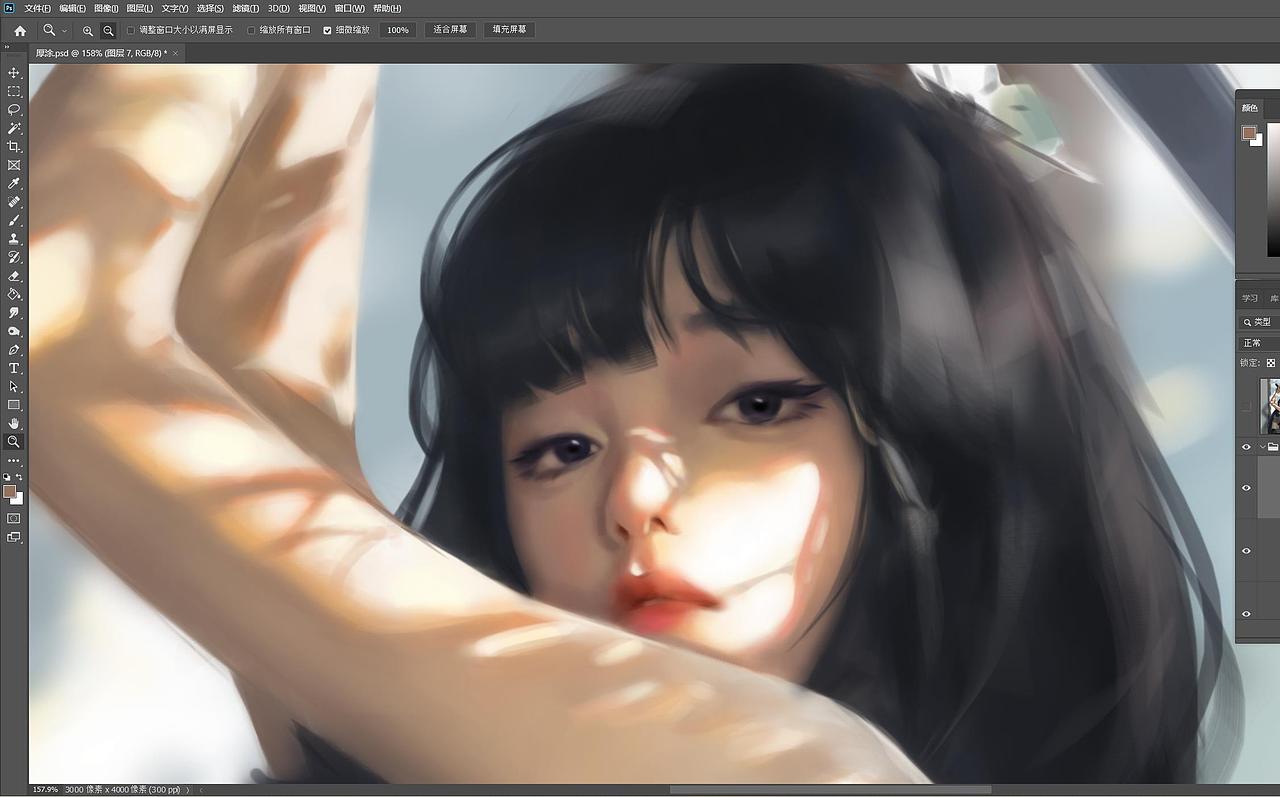
Task: Click Home icon in options bar
Action: (x=20, y=30)
